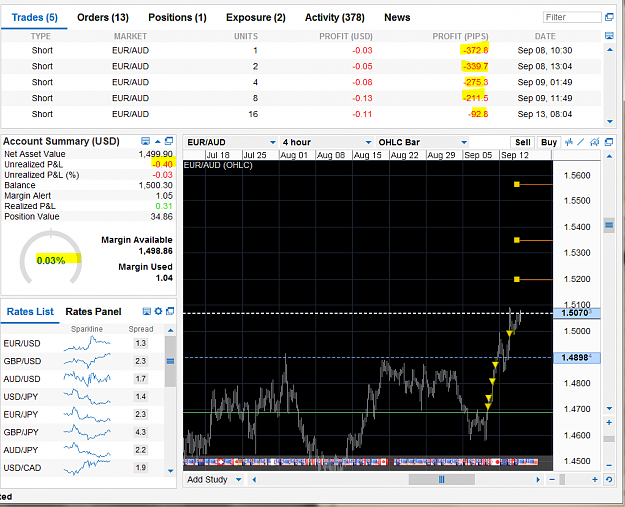The height and width of the screenshot is (507, 625).
Task: Click the vertical price zoom slider handle
Action: [x=609, y=439]
